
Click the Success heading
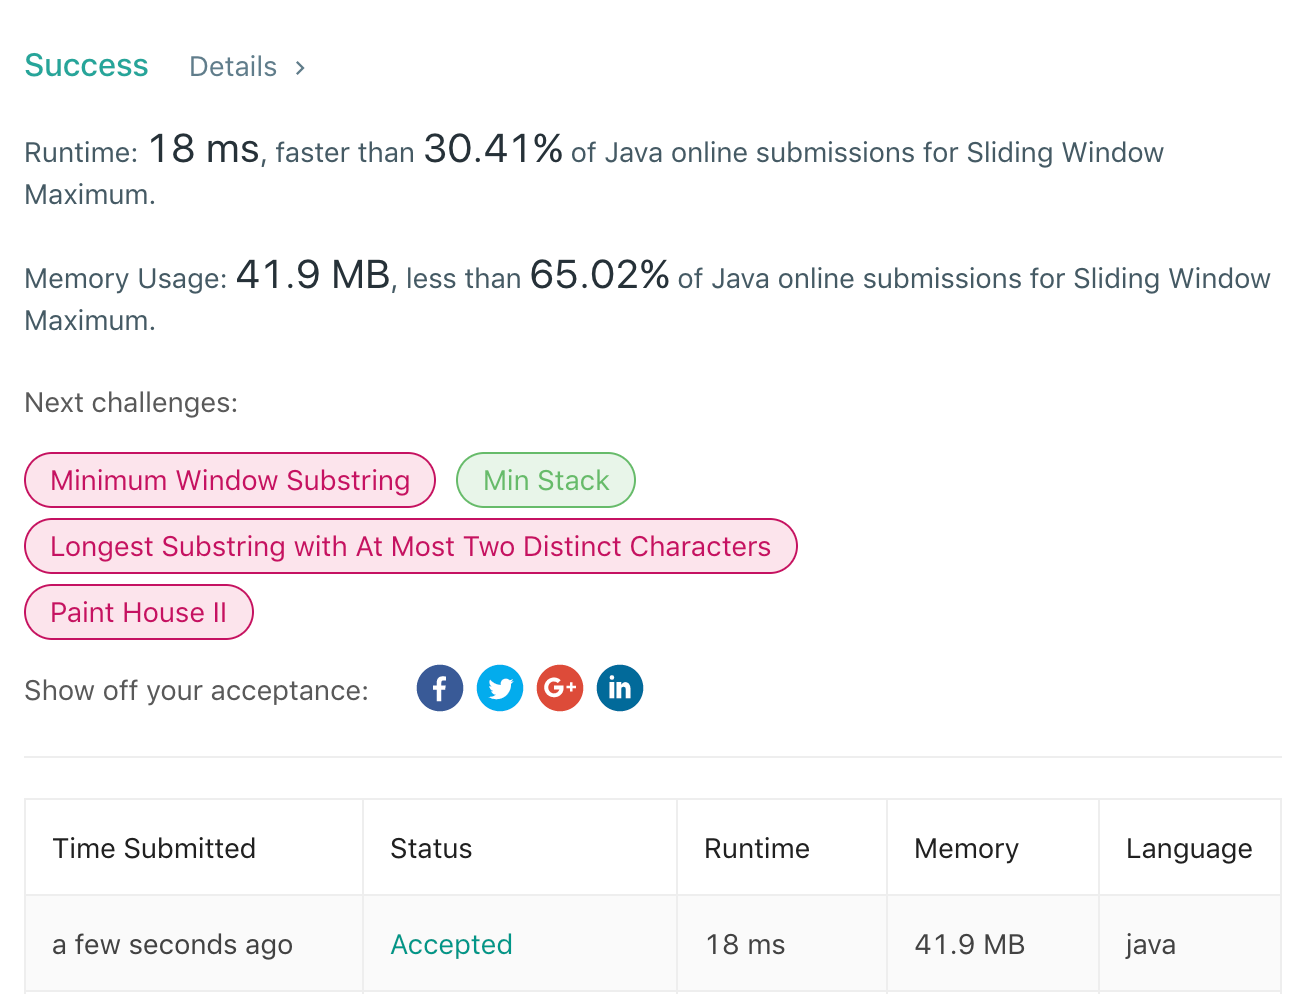point(86,65)
